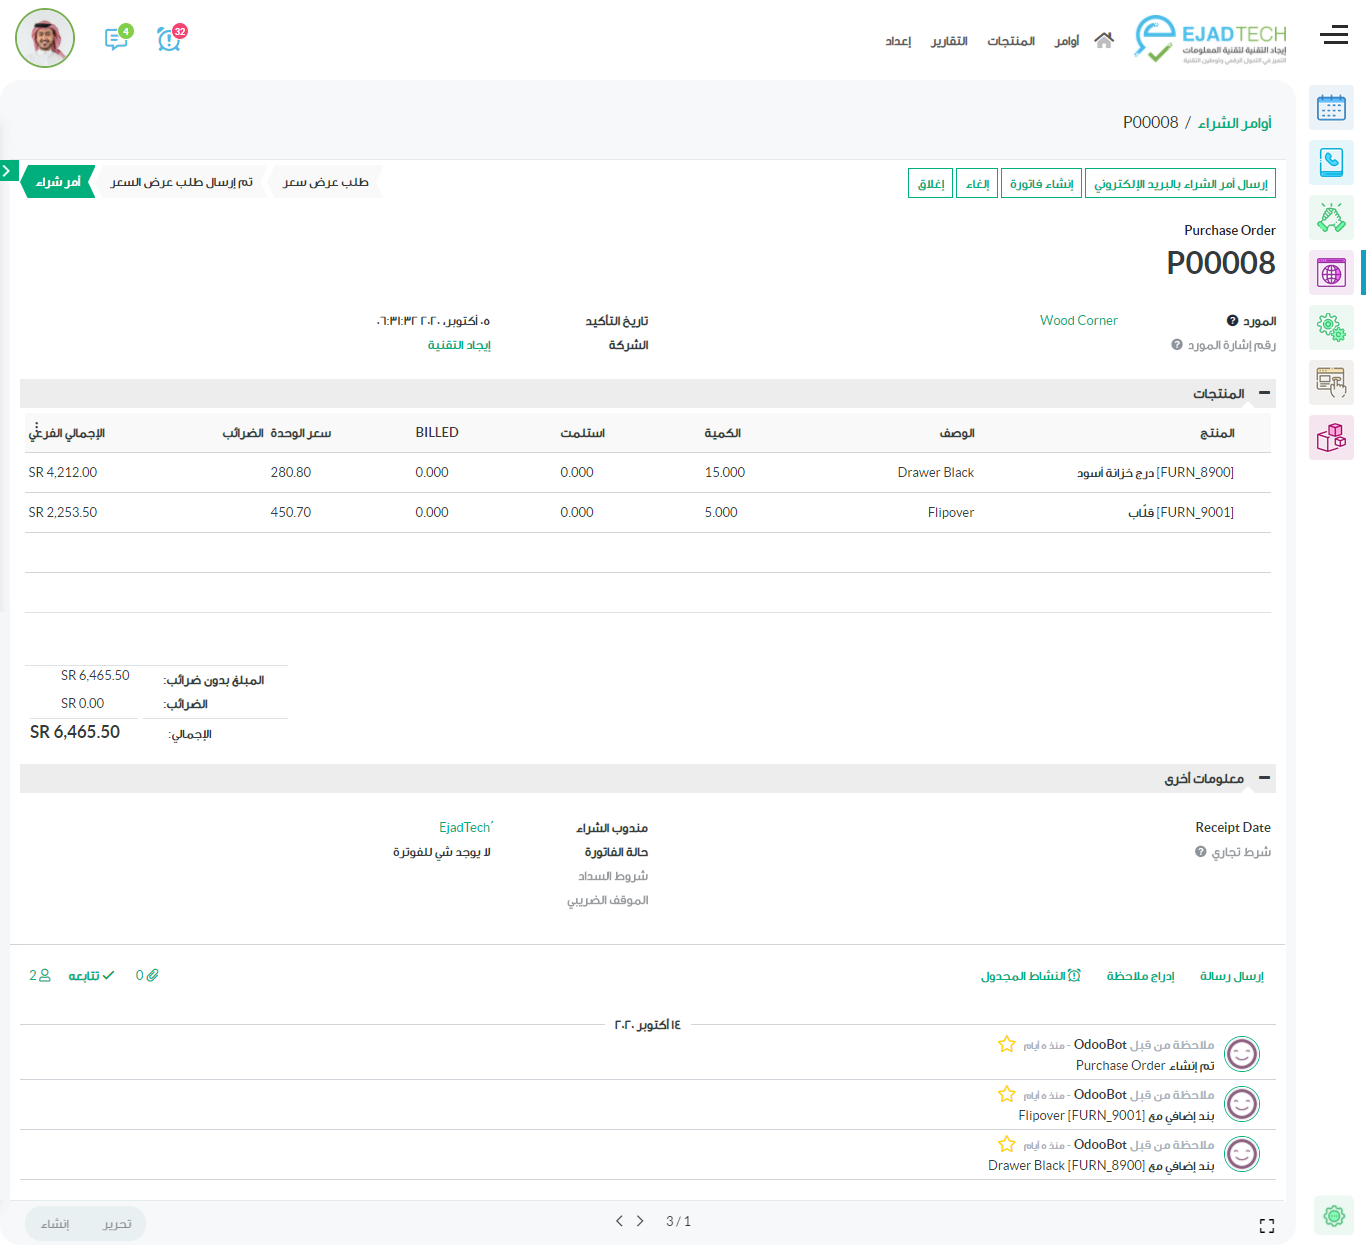The image size is (1366, 1245).
Task: Click the إنشاء فاتورة button
Action: tap(1041, 184)
